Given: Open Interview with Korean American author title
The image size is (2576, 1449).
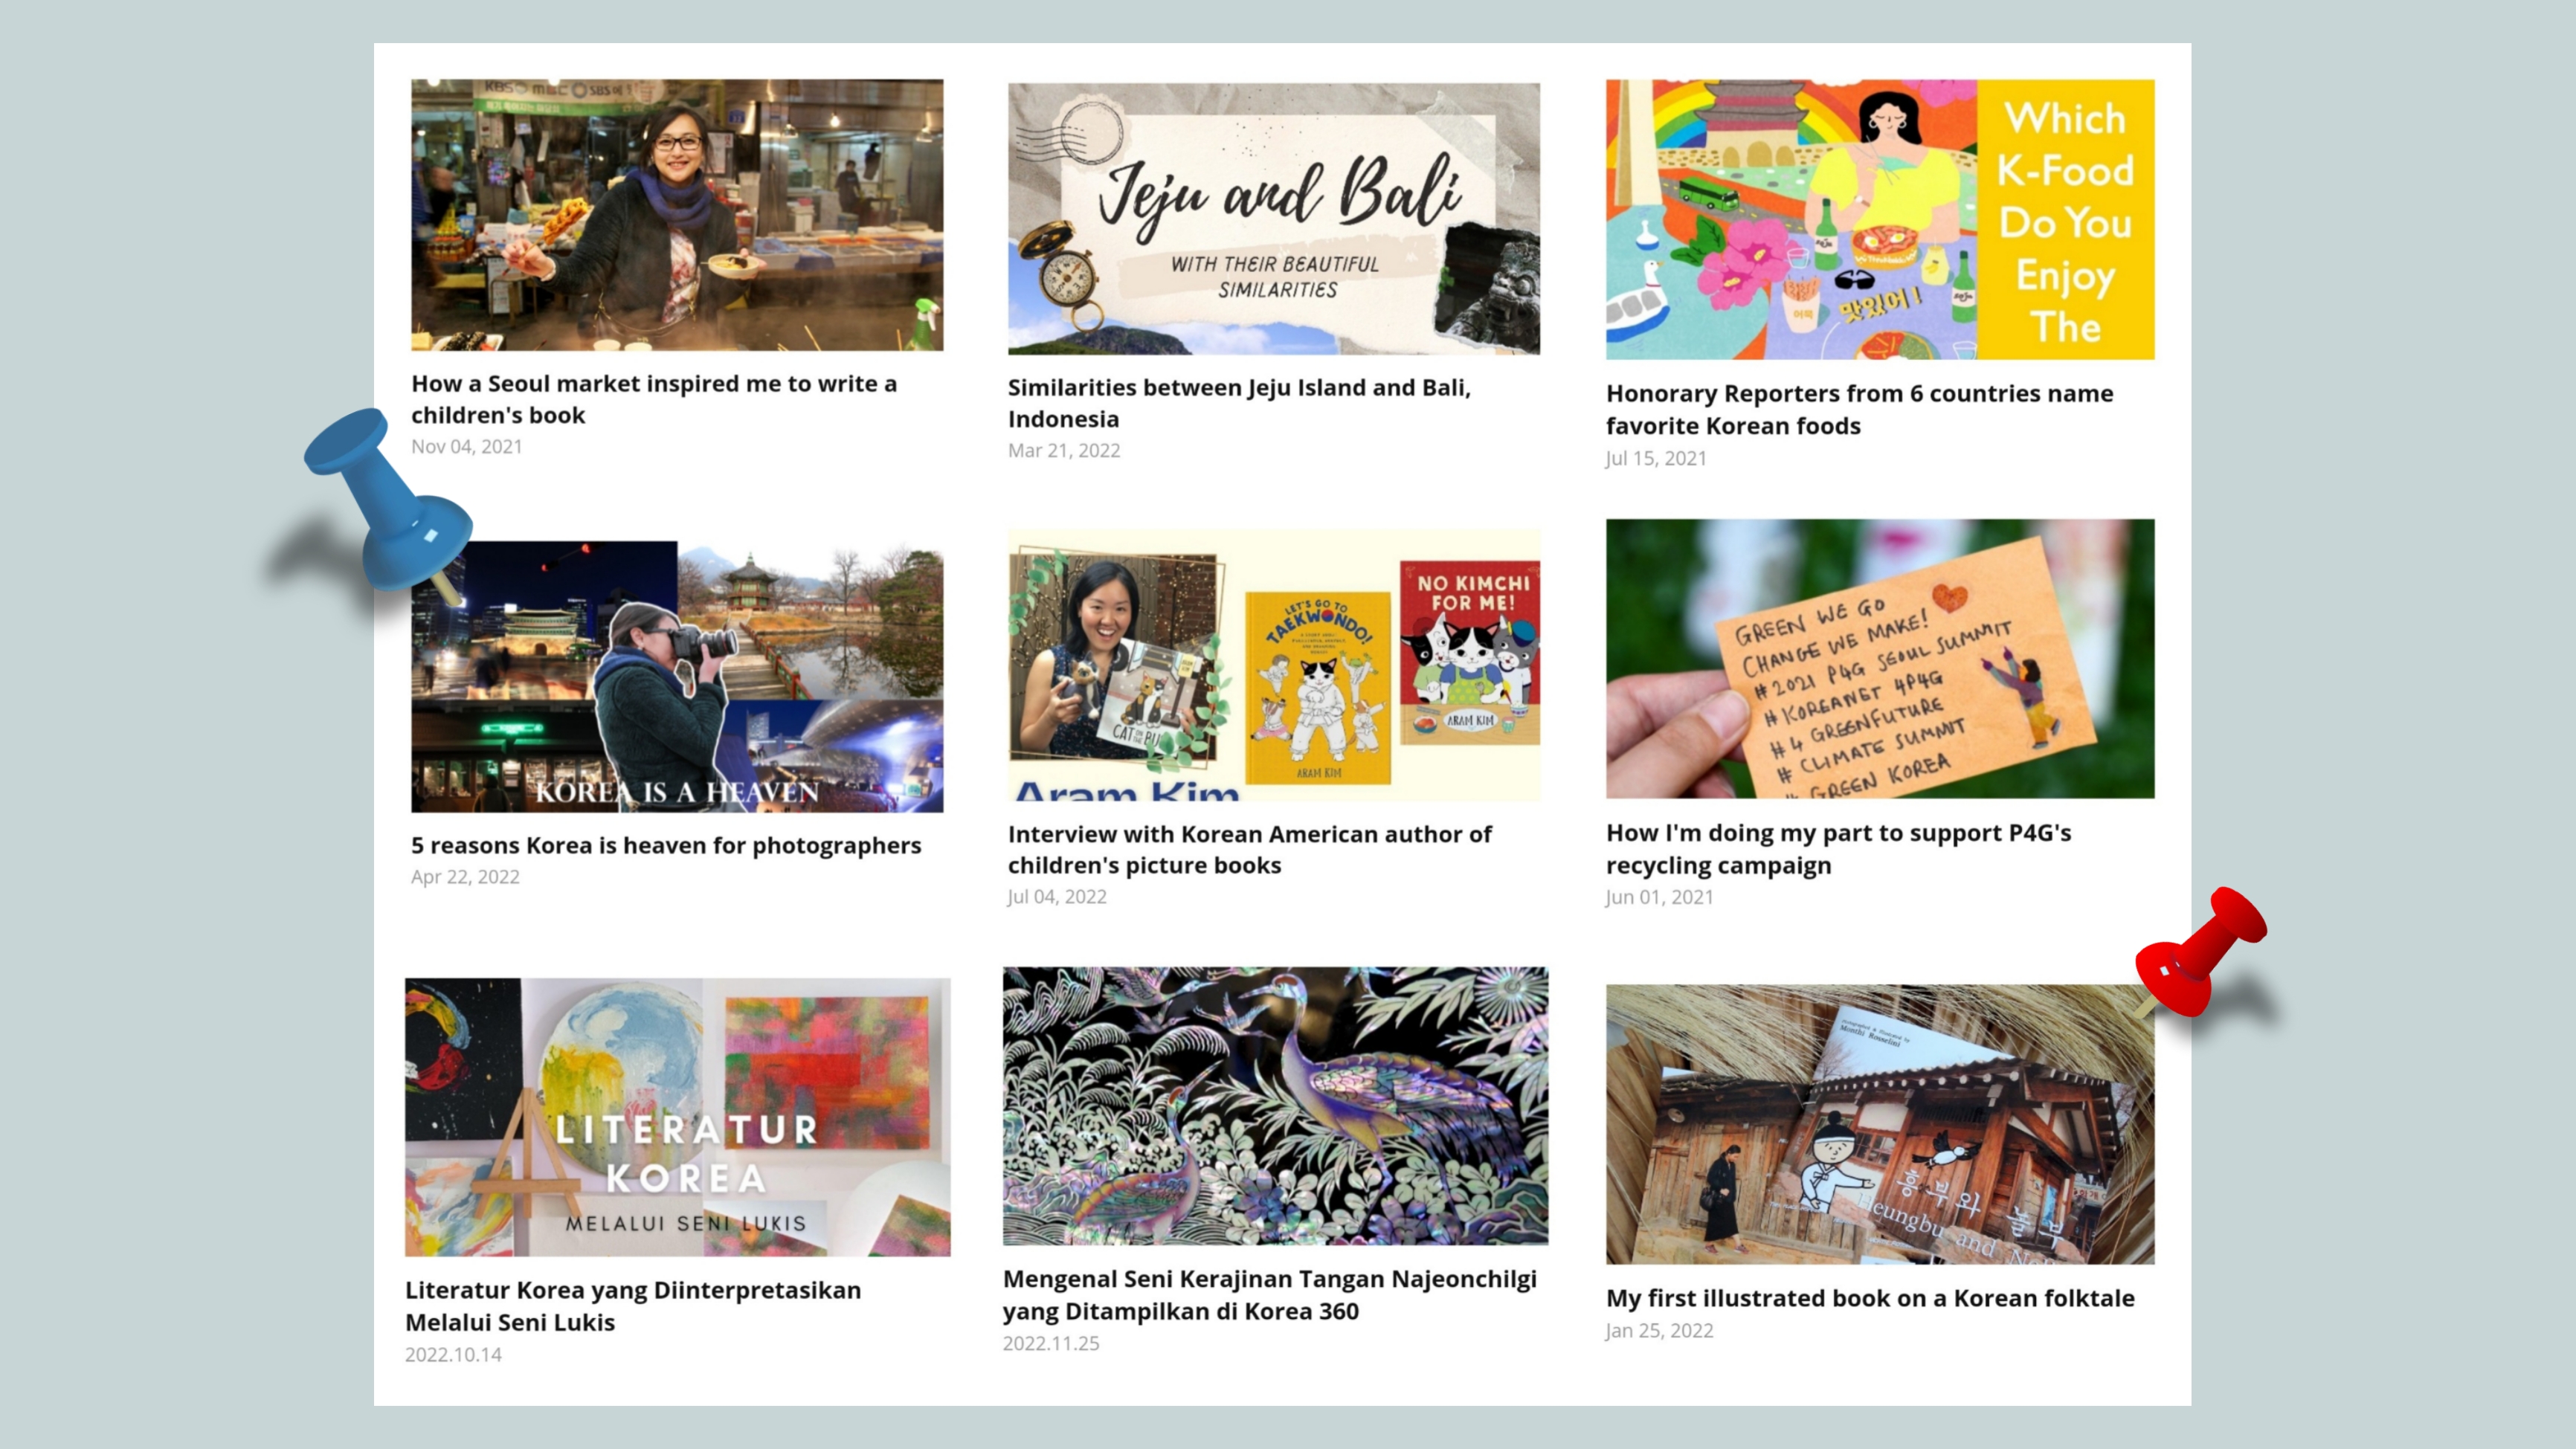Looking at the screenshot, I should 1250,849.
